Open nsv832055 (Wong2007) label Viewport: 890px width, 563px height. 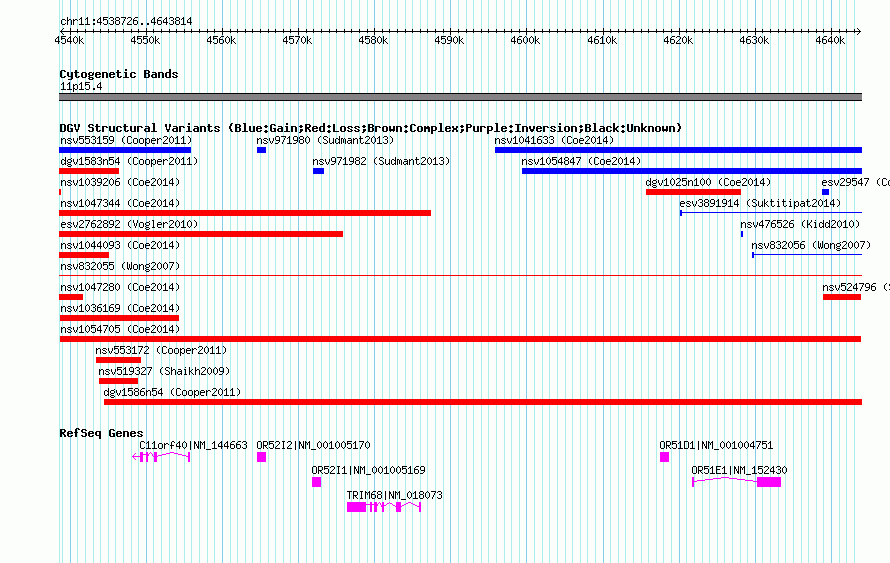coord(120,266)
